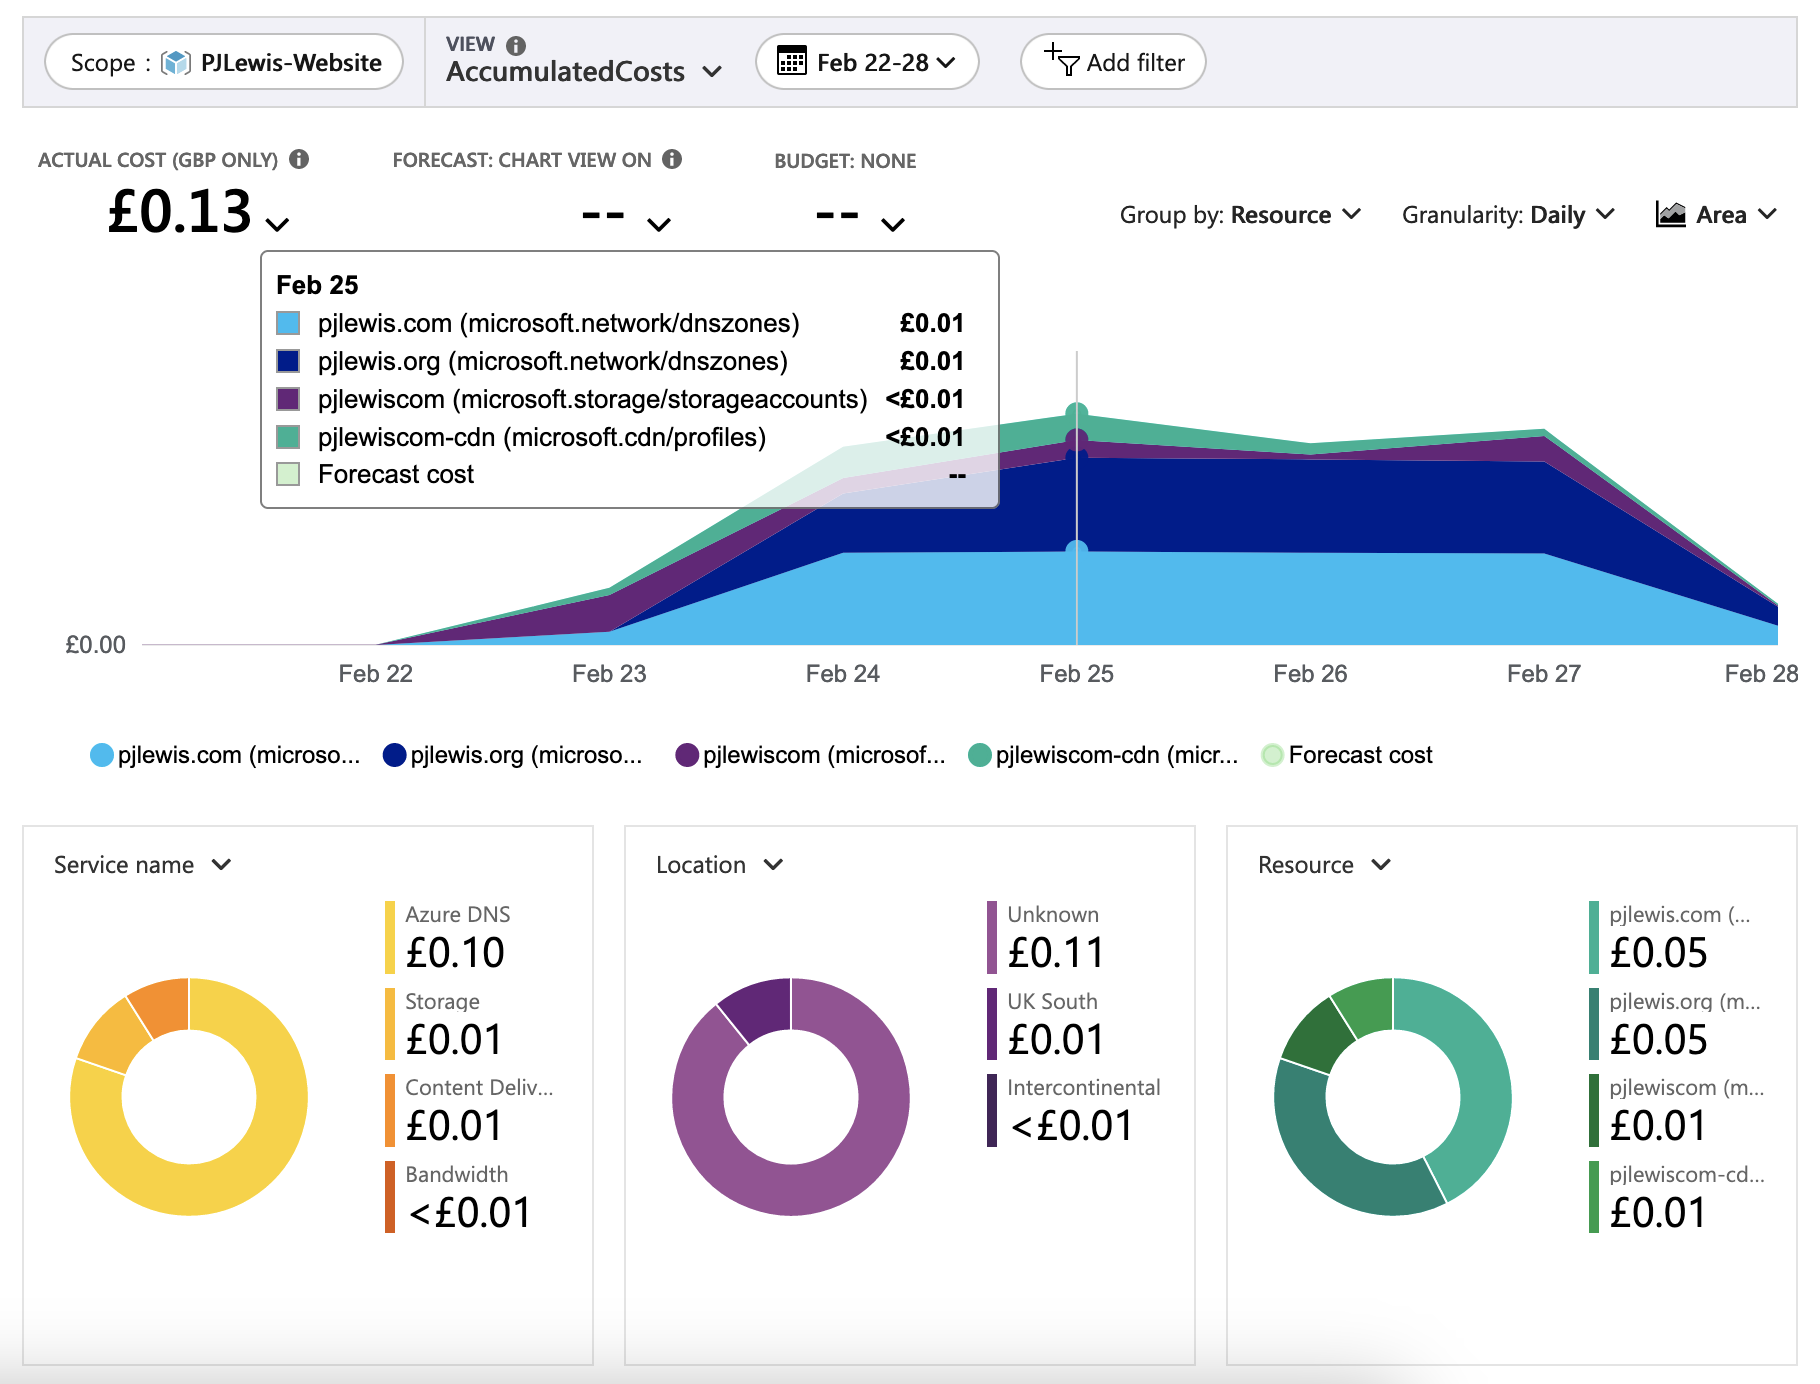Select the pjlewiscom (m... £0.01 resource entry
Viewport: 1820px width, 1384px height.
[x=1677, y=1110]
